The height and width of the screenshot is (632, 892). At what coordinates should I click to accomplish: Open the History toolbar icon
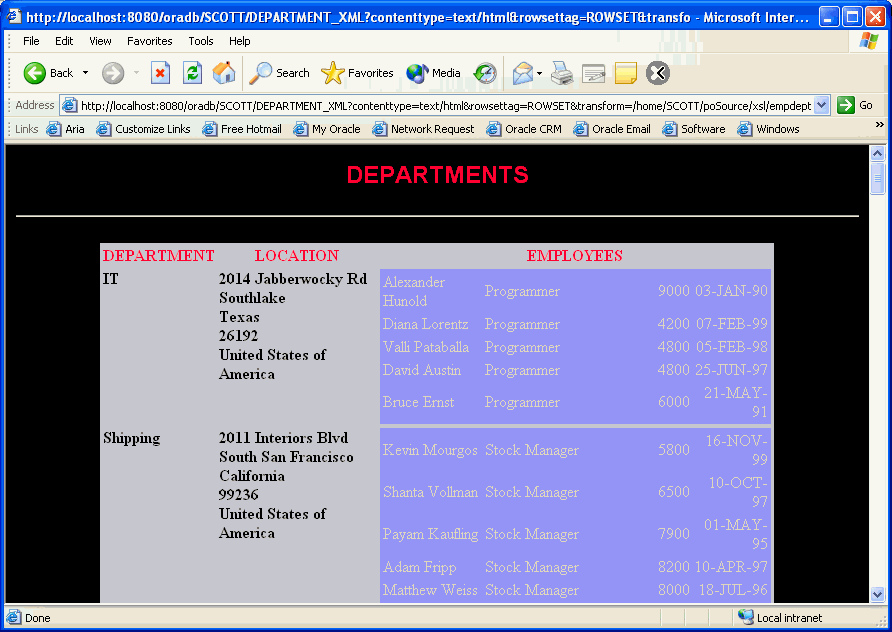point(485,73)
